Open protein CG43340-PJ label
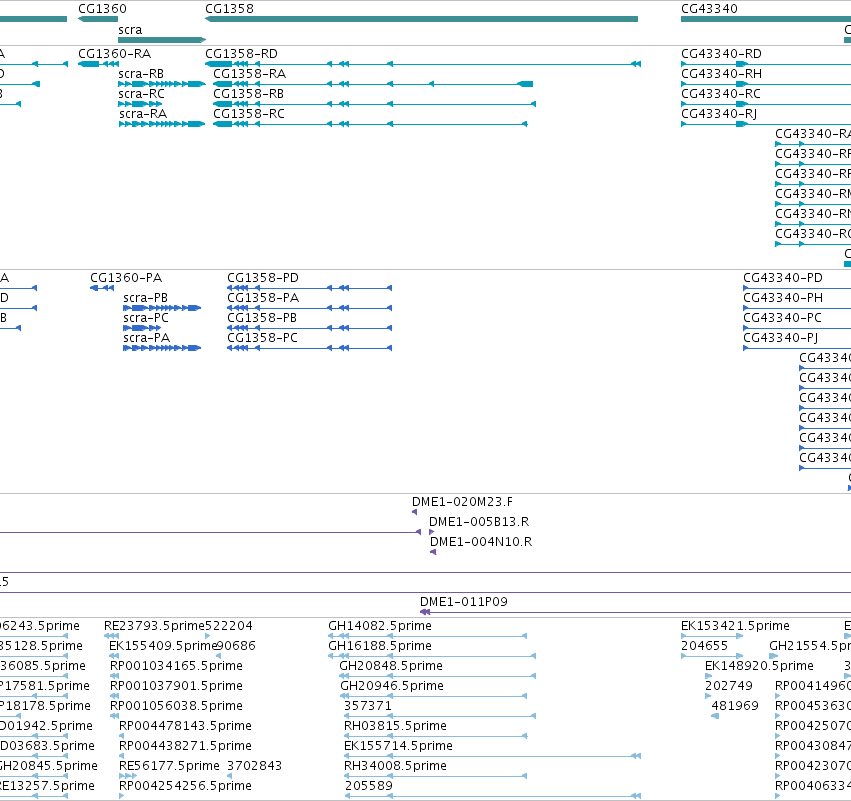851x801 pixels. tap(780, 338)
